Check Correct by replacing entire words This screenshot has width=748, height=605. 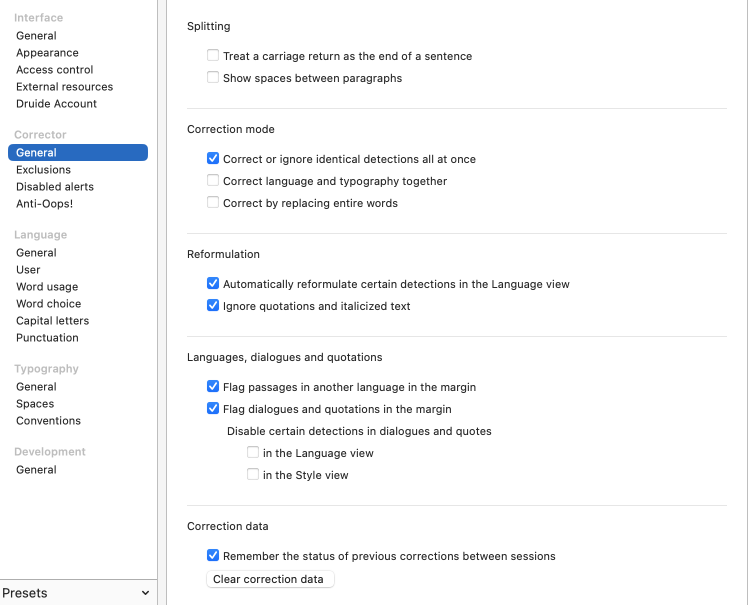213,203
